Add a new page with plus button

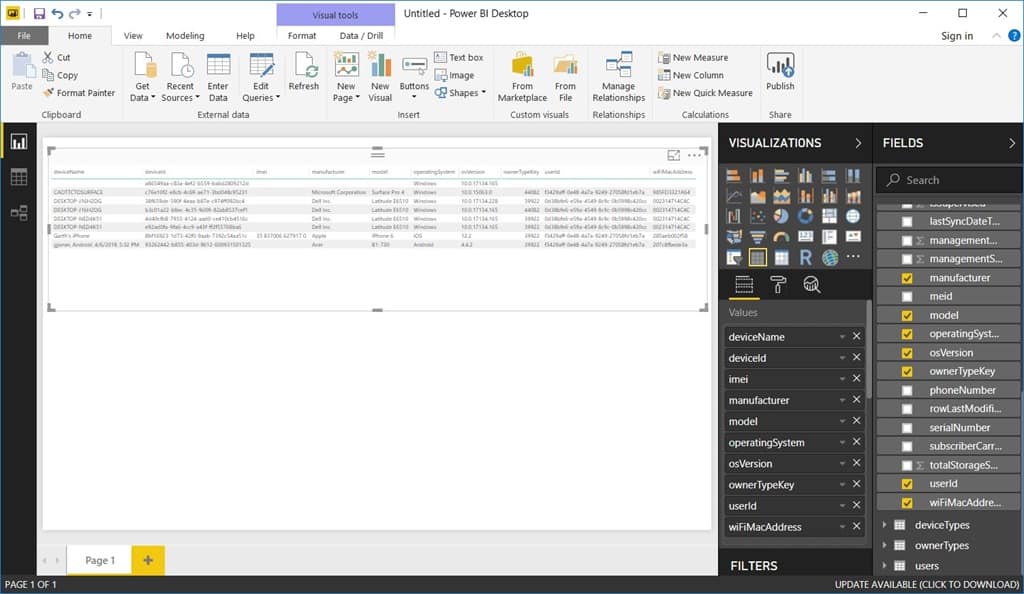148,560
